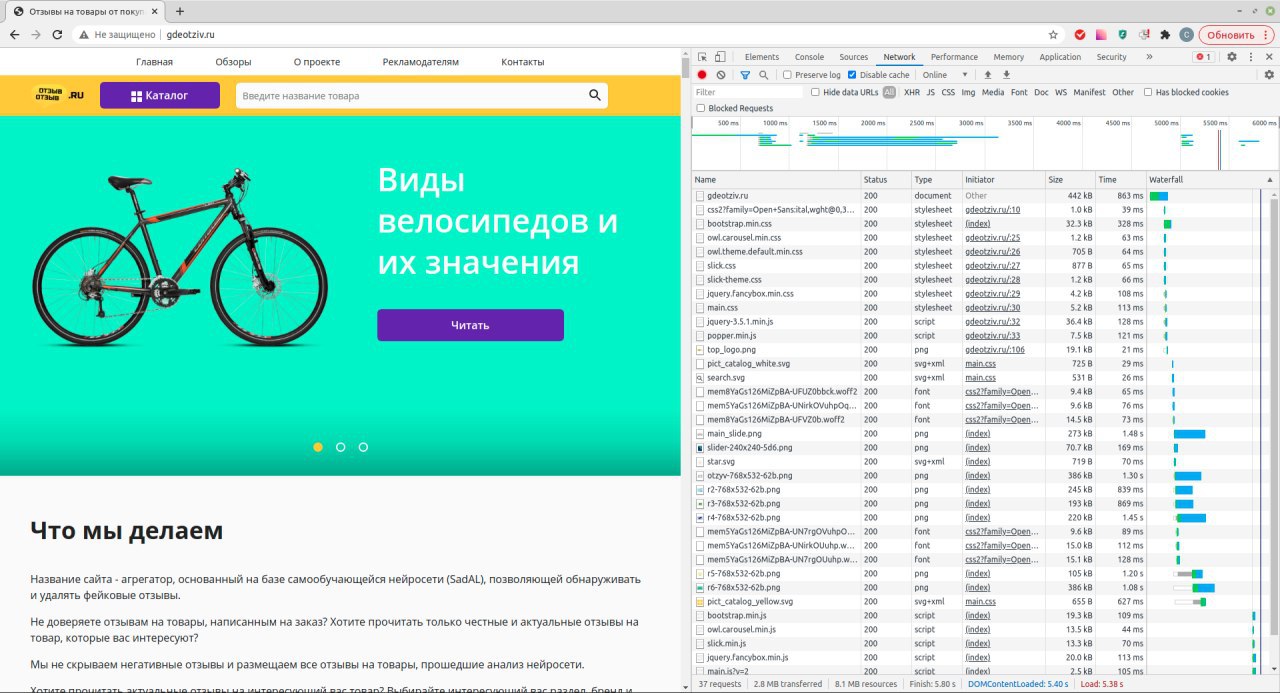Viewport: 1280px width, 693px height.
Task: Open the Online throttling dropdown
Action: [x=945, y=75]
